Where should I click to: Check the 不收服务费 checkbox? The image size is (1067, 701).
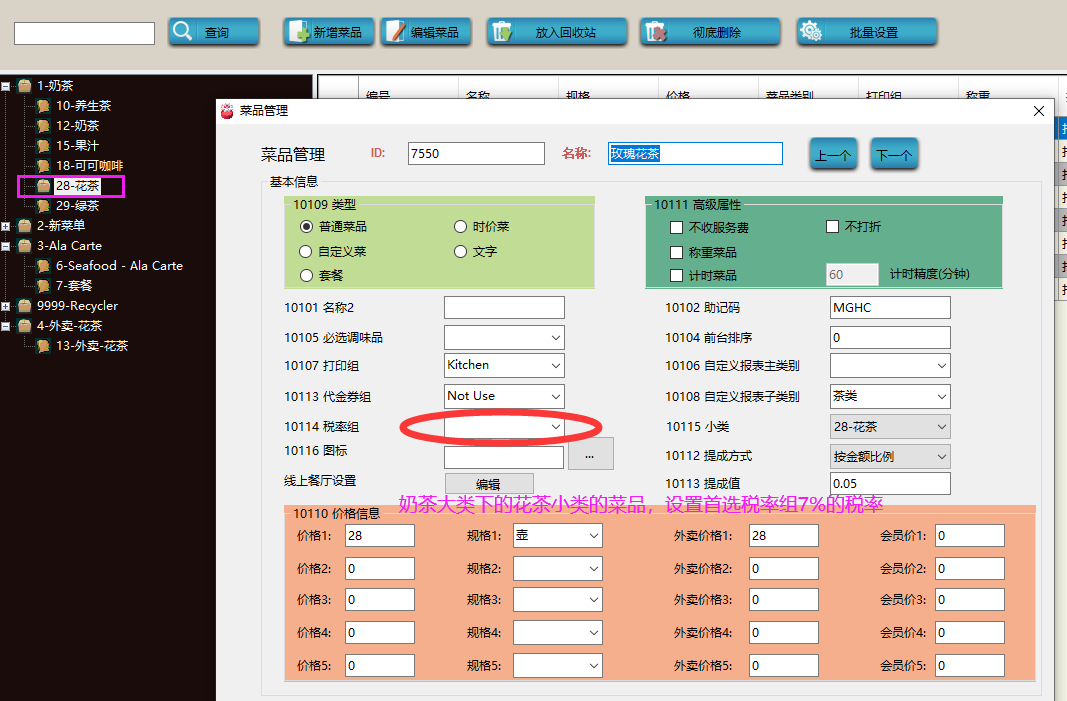click(676, 227)
